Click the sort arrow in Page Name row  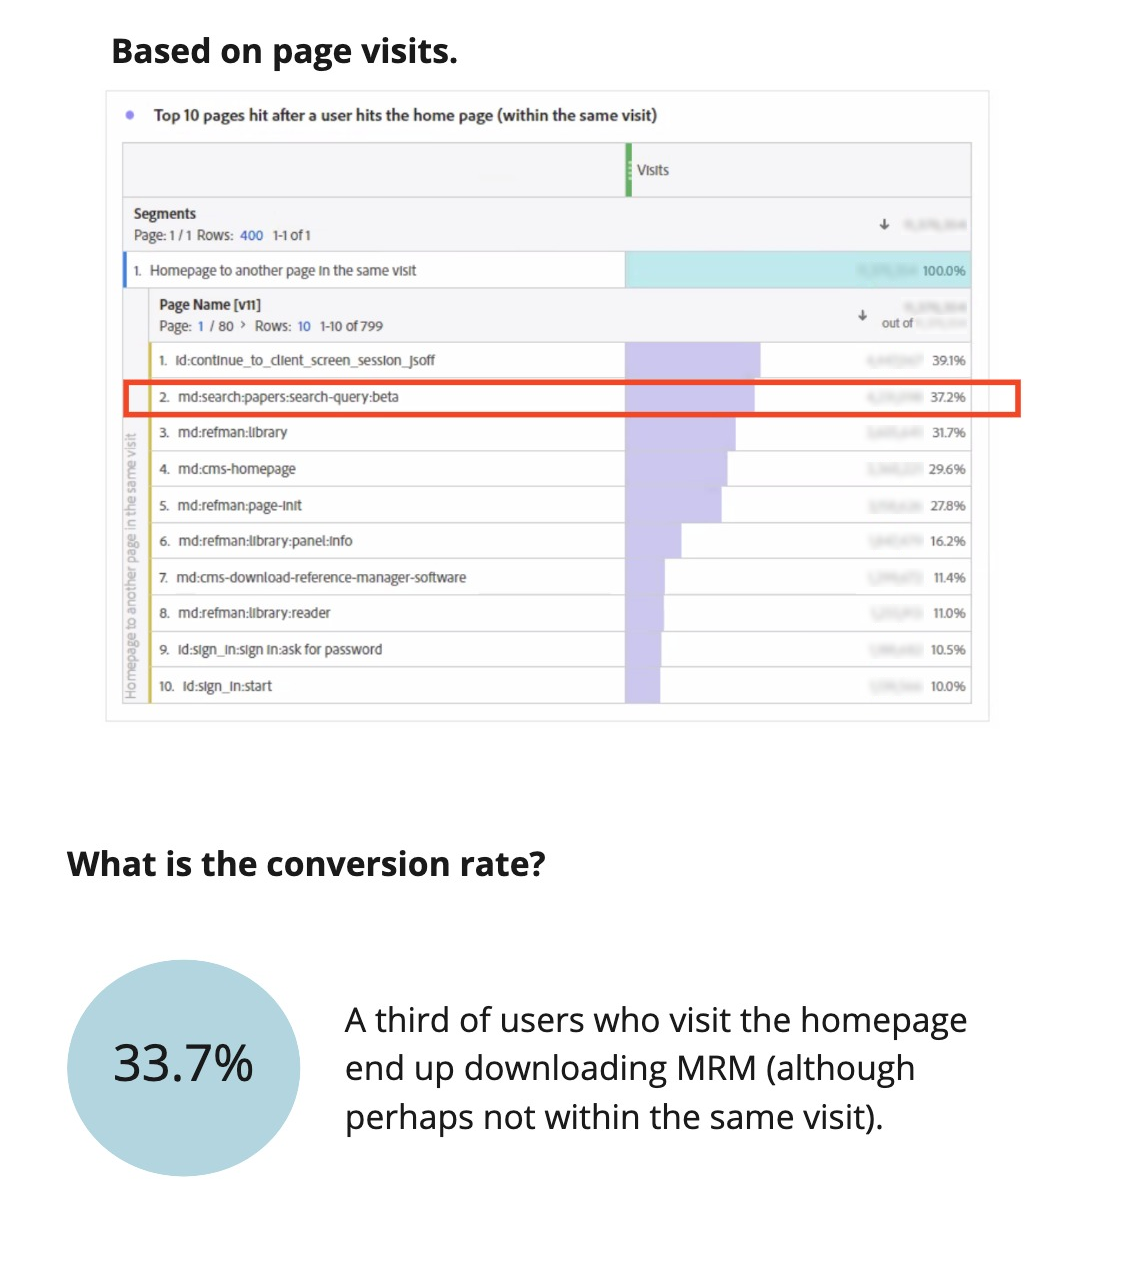862,315
